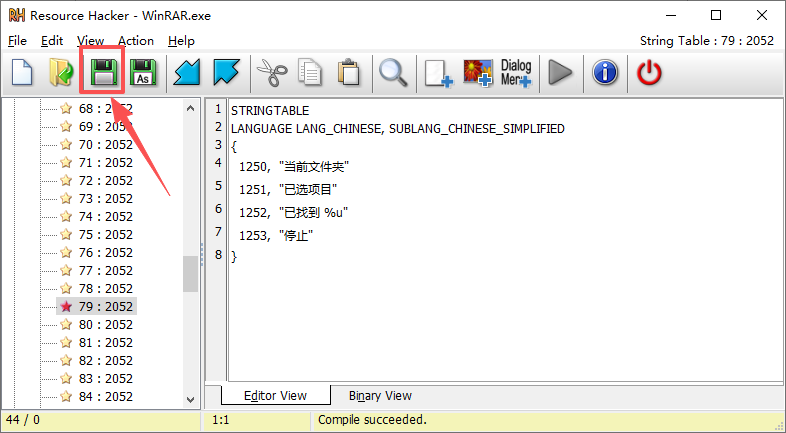Click the red power Exit icon
786x433 pixels.
(x=650, y=73)
